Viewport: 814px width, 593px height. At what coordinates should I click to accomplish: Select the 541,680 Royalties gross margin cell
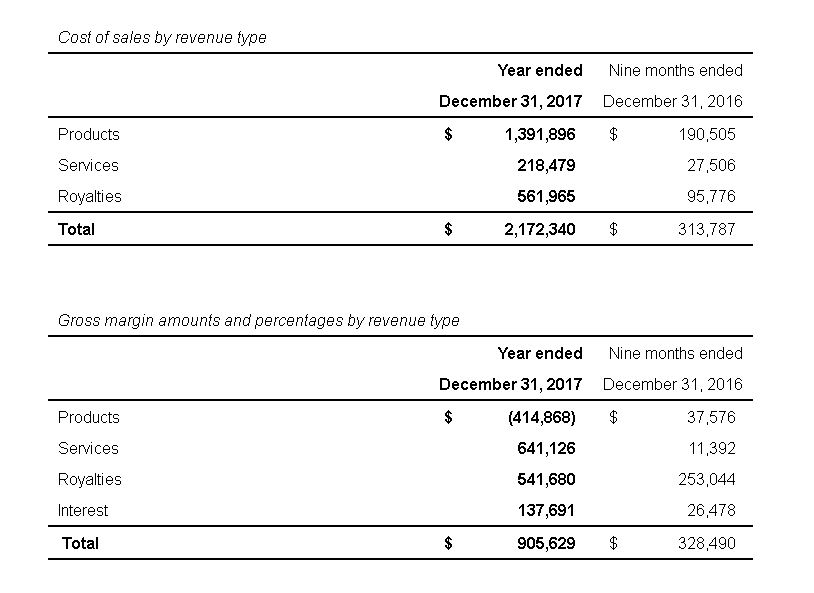tap(546, 480)
